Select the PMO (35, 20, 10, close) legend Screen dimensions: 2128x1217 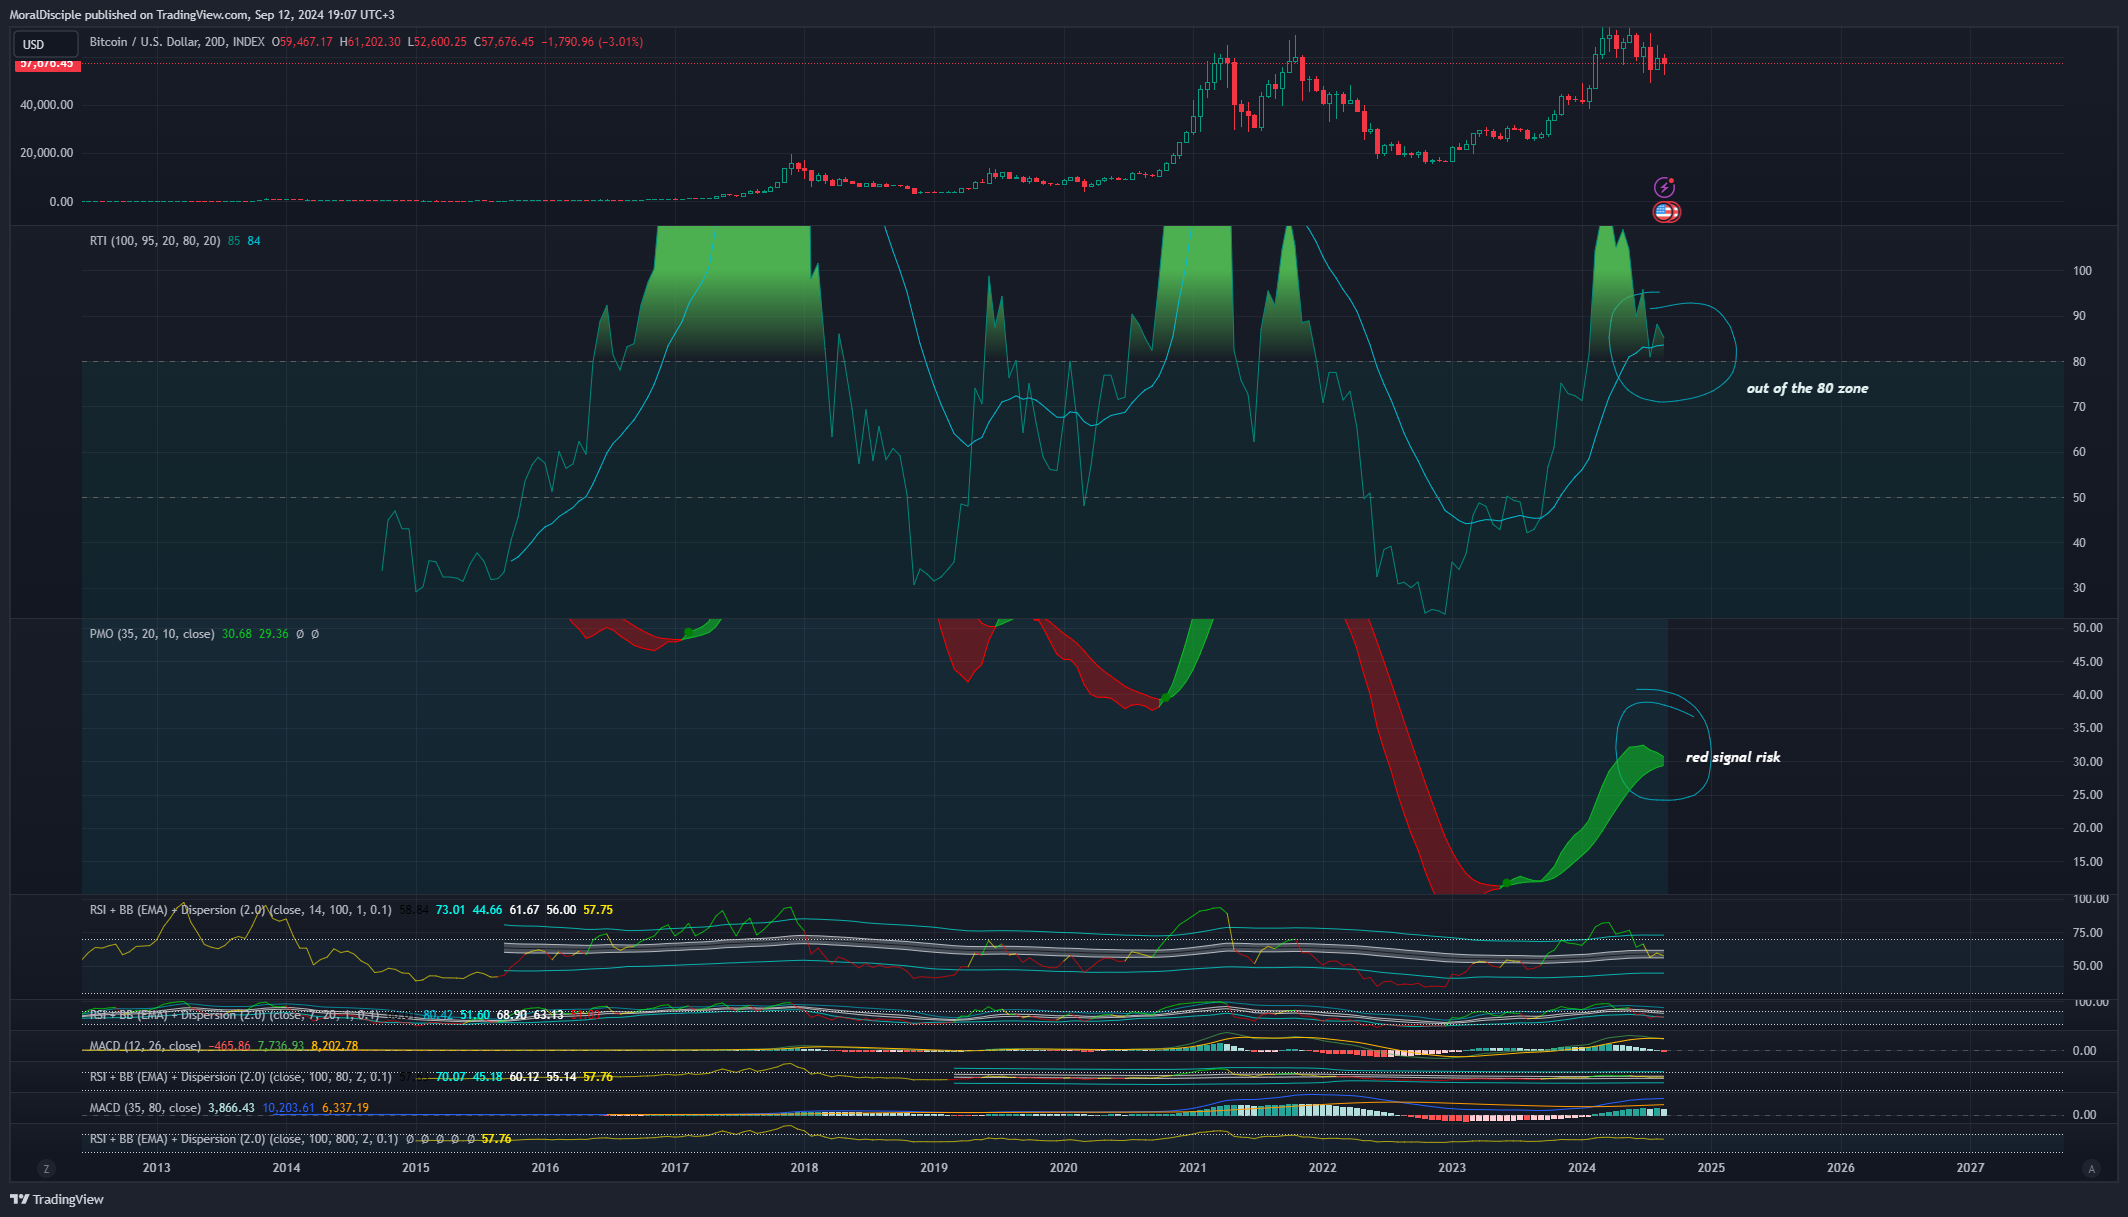pos(152,634)
